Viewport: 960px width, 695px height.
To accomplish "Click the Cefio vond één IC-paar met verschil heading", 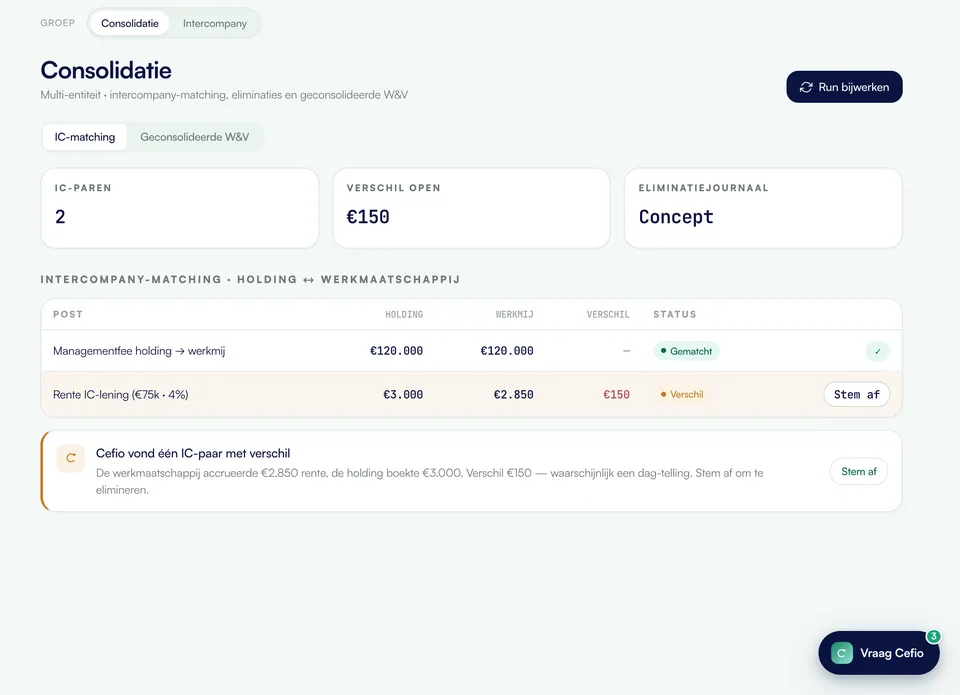I will [193, 453].
